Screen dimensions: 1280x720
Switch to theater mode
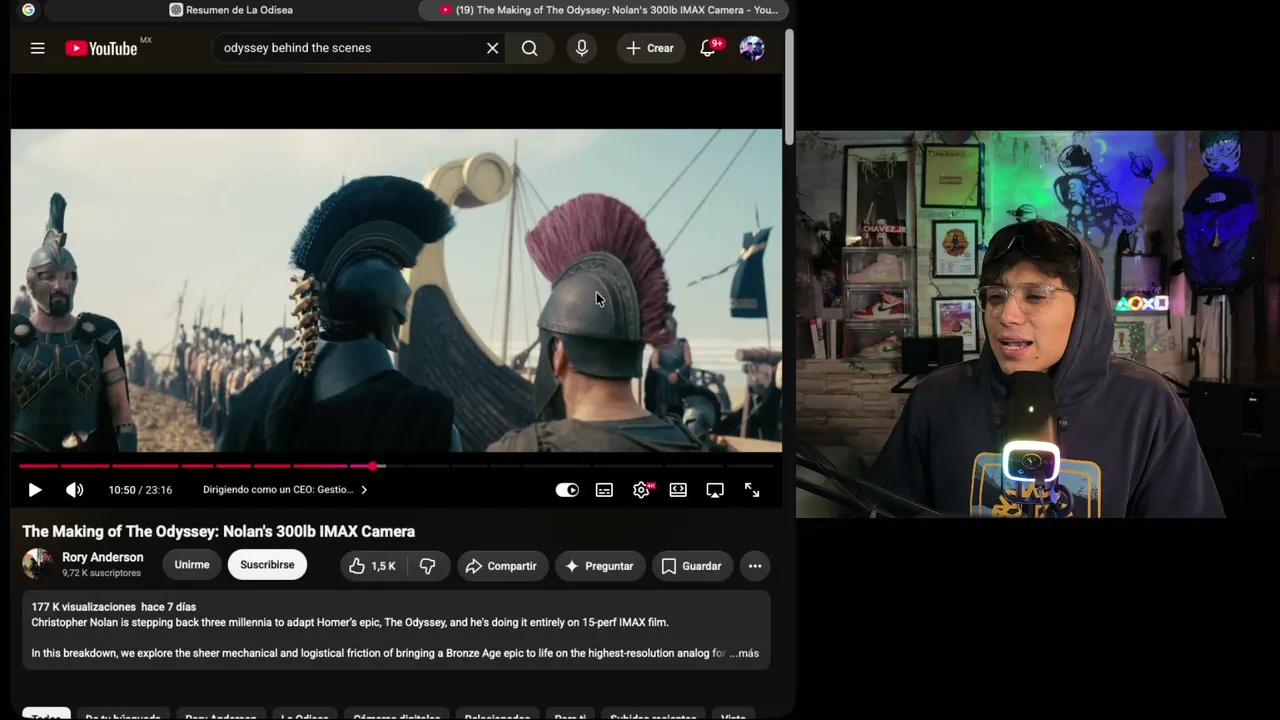click(x=678, y=490)
